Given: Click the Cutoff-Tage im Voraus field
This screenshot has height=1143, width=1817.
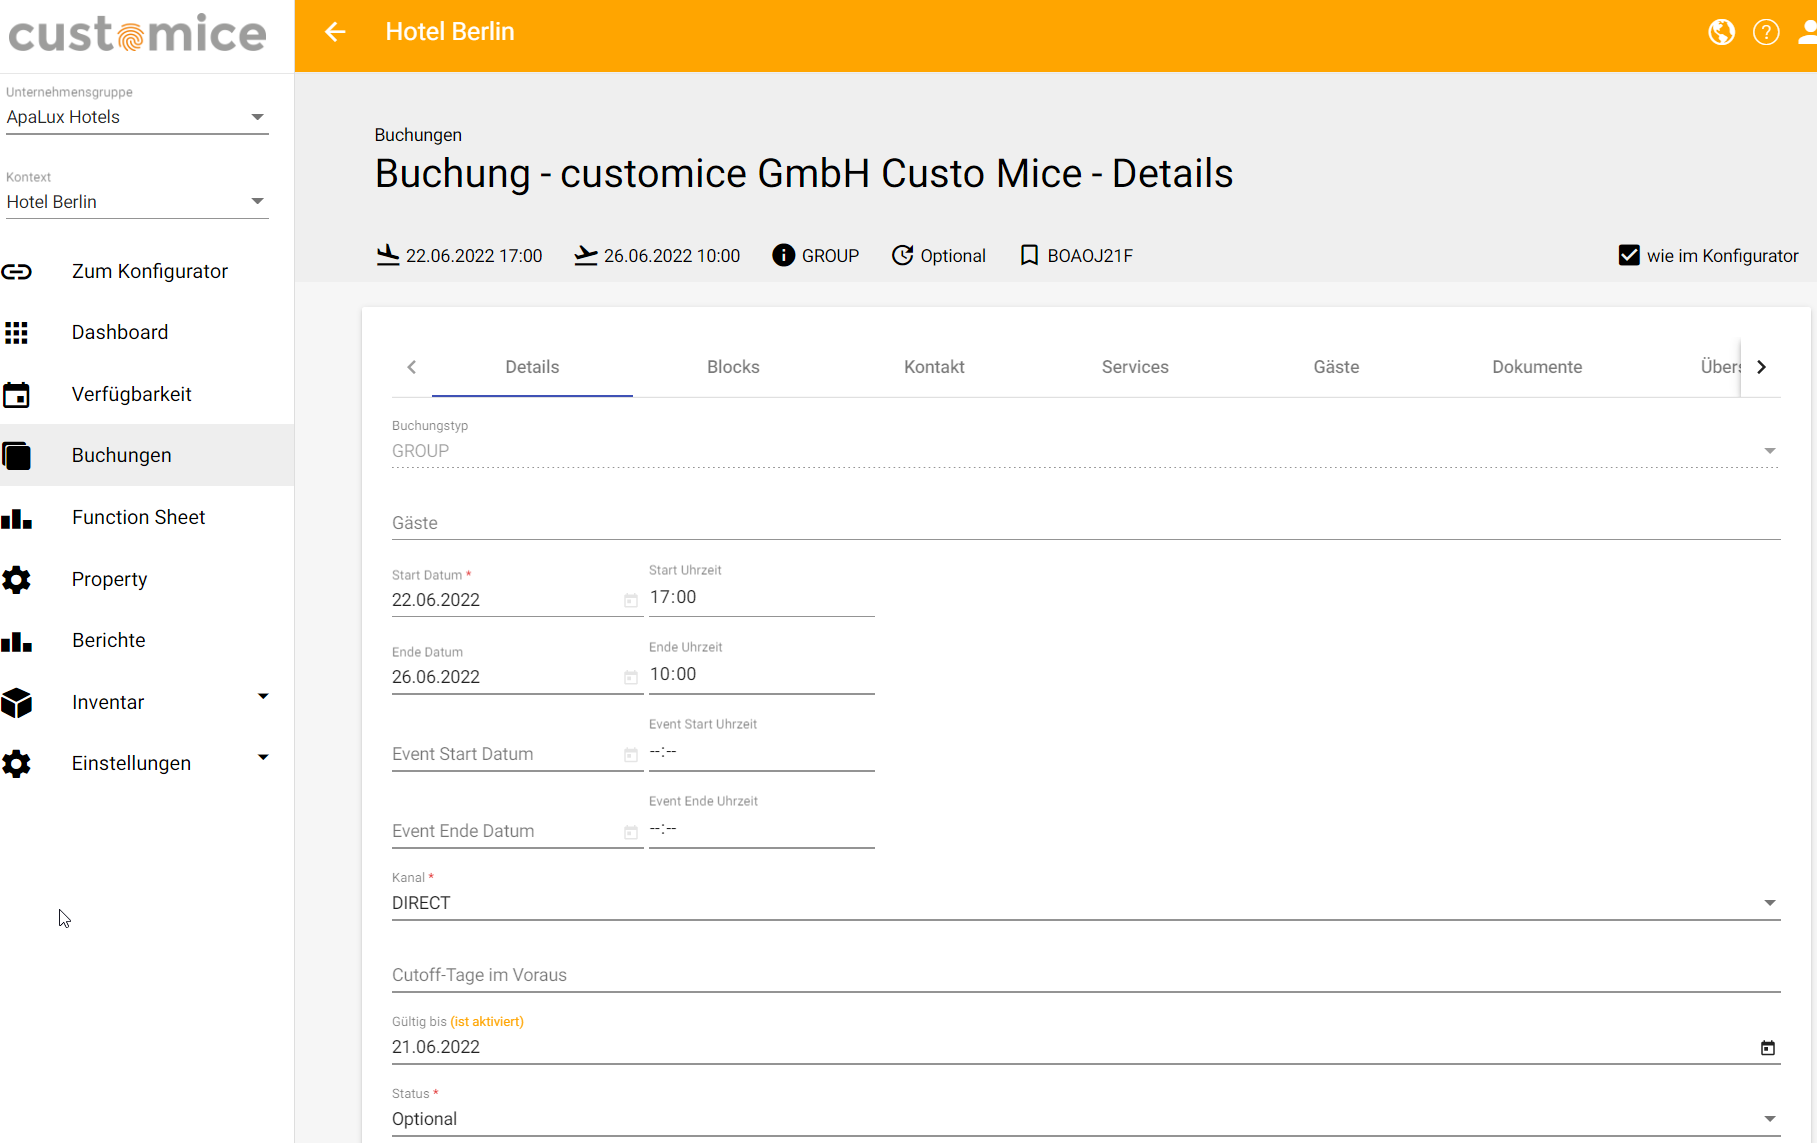Looking at the screenshot, I should [x=1086, y=975].
